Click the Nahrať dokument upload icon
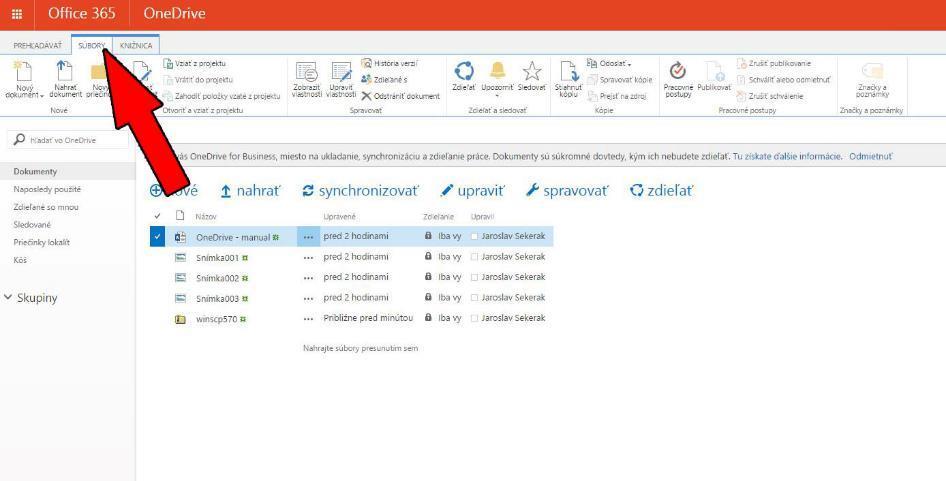This screenshot has height=481, width=946. [x=65, y=71]
